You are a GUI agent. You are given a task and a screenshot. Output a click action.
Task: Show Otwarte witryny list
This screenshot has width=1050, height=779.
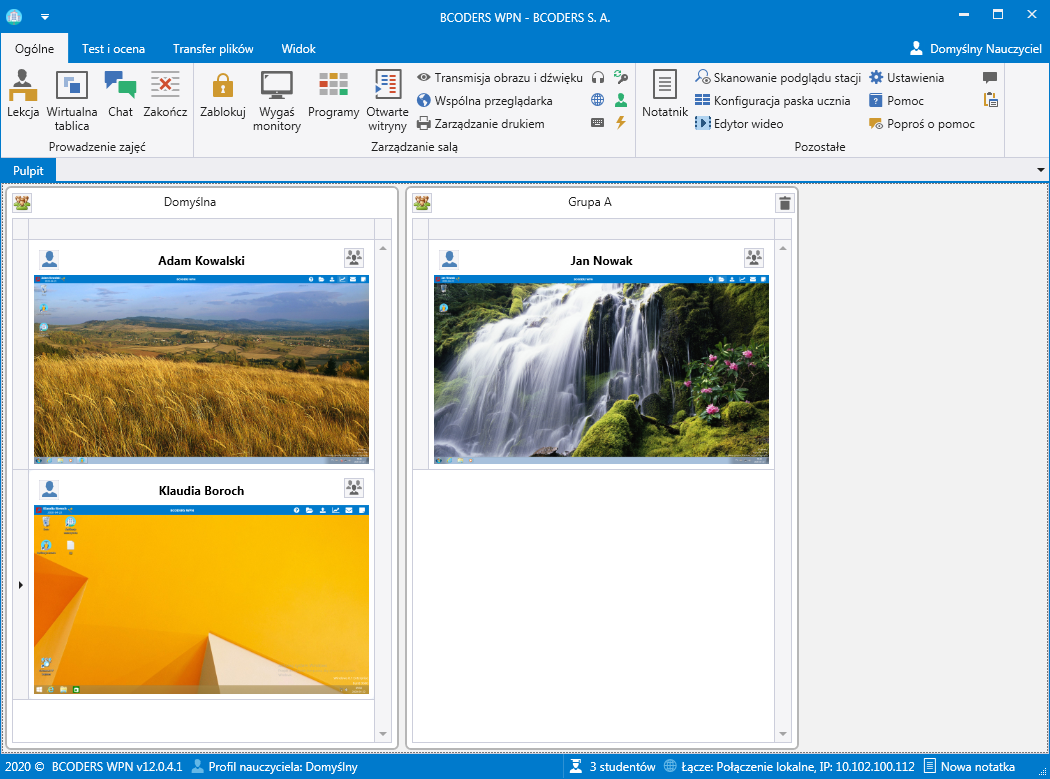click(x=387, y=100)
